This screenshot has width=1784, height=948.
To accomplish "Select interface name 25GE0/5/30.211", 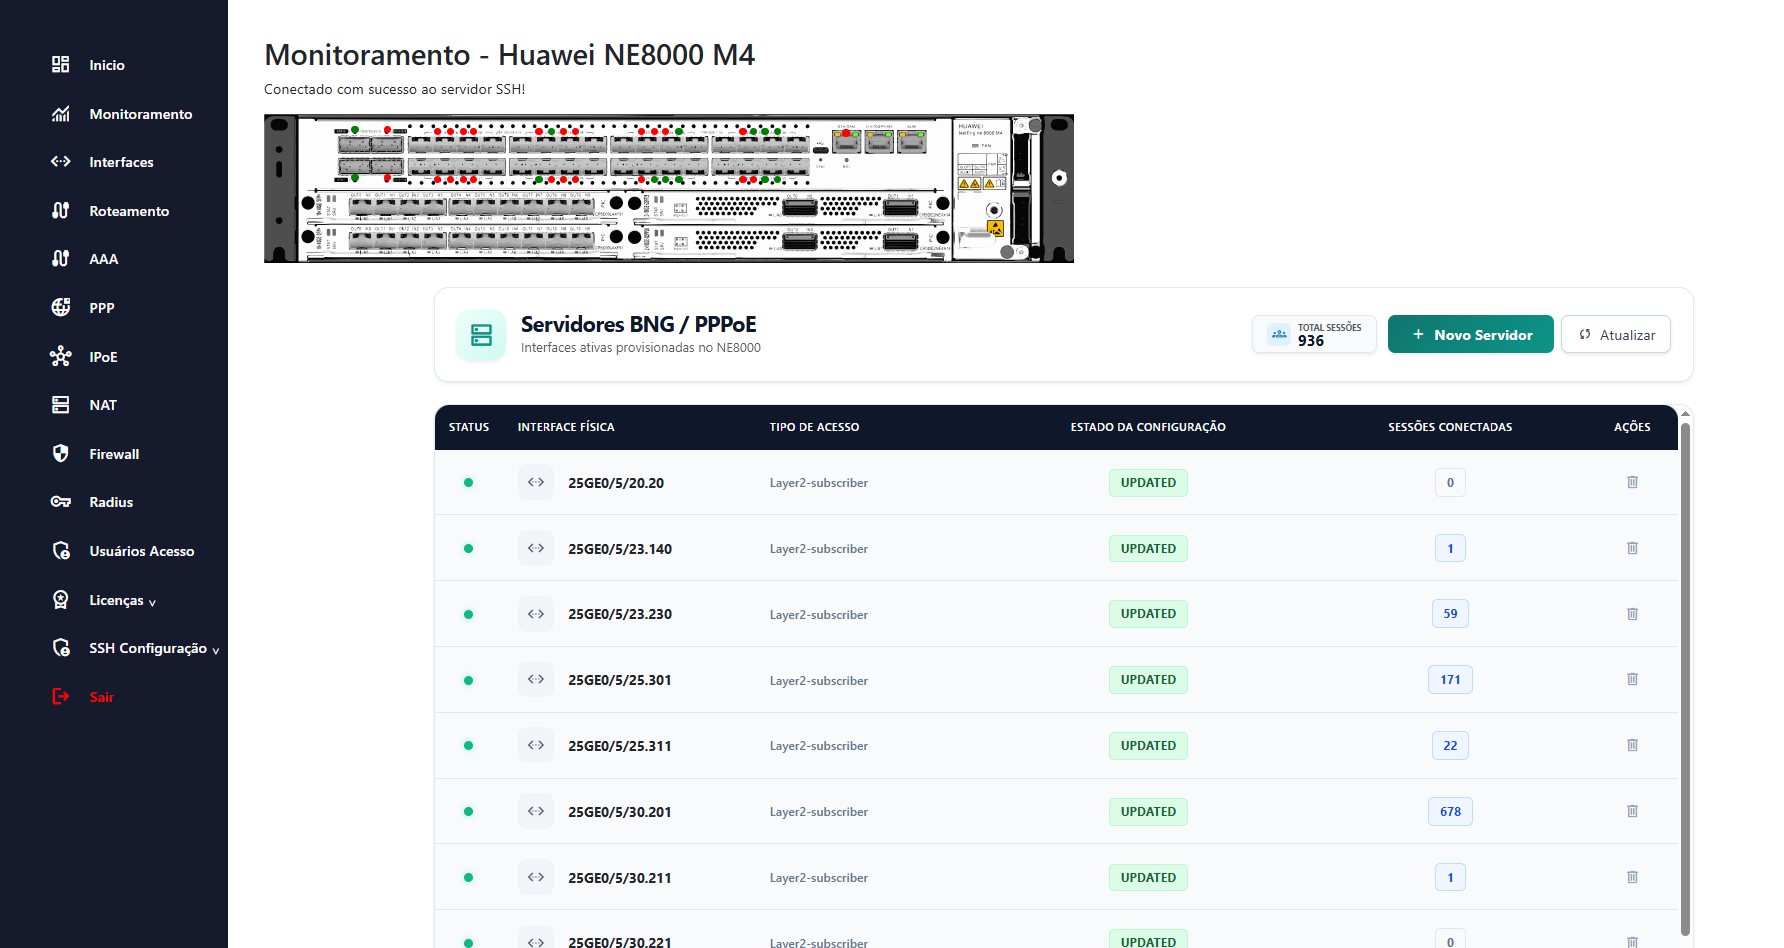I will [x=620, y=878].
